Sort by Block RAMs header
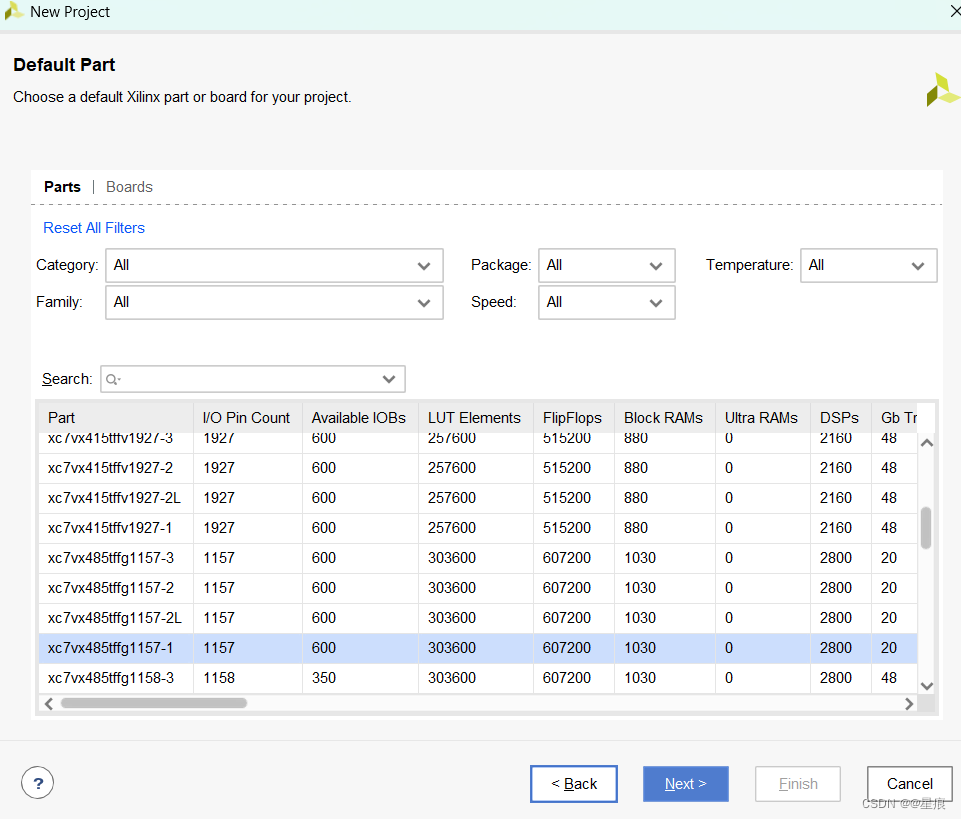Viewport: 961px width, 819px height. [664, 417]
